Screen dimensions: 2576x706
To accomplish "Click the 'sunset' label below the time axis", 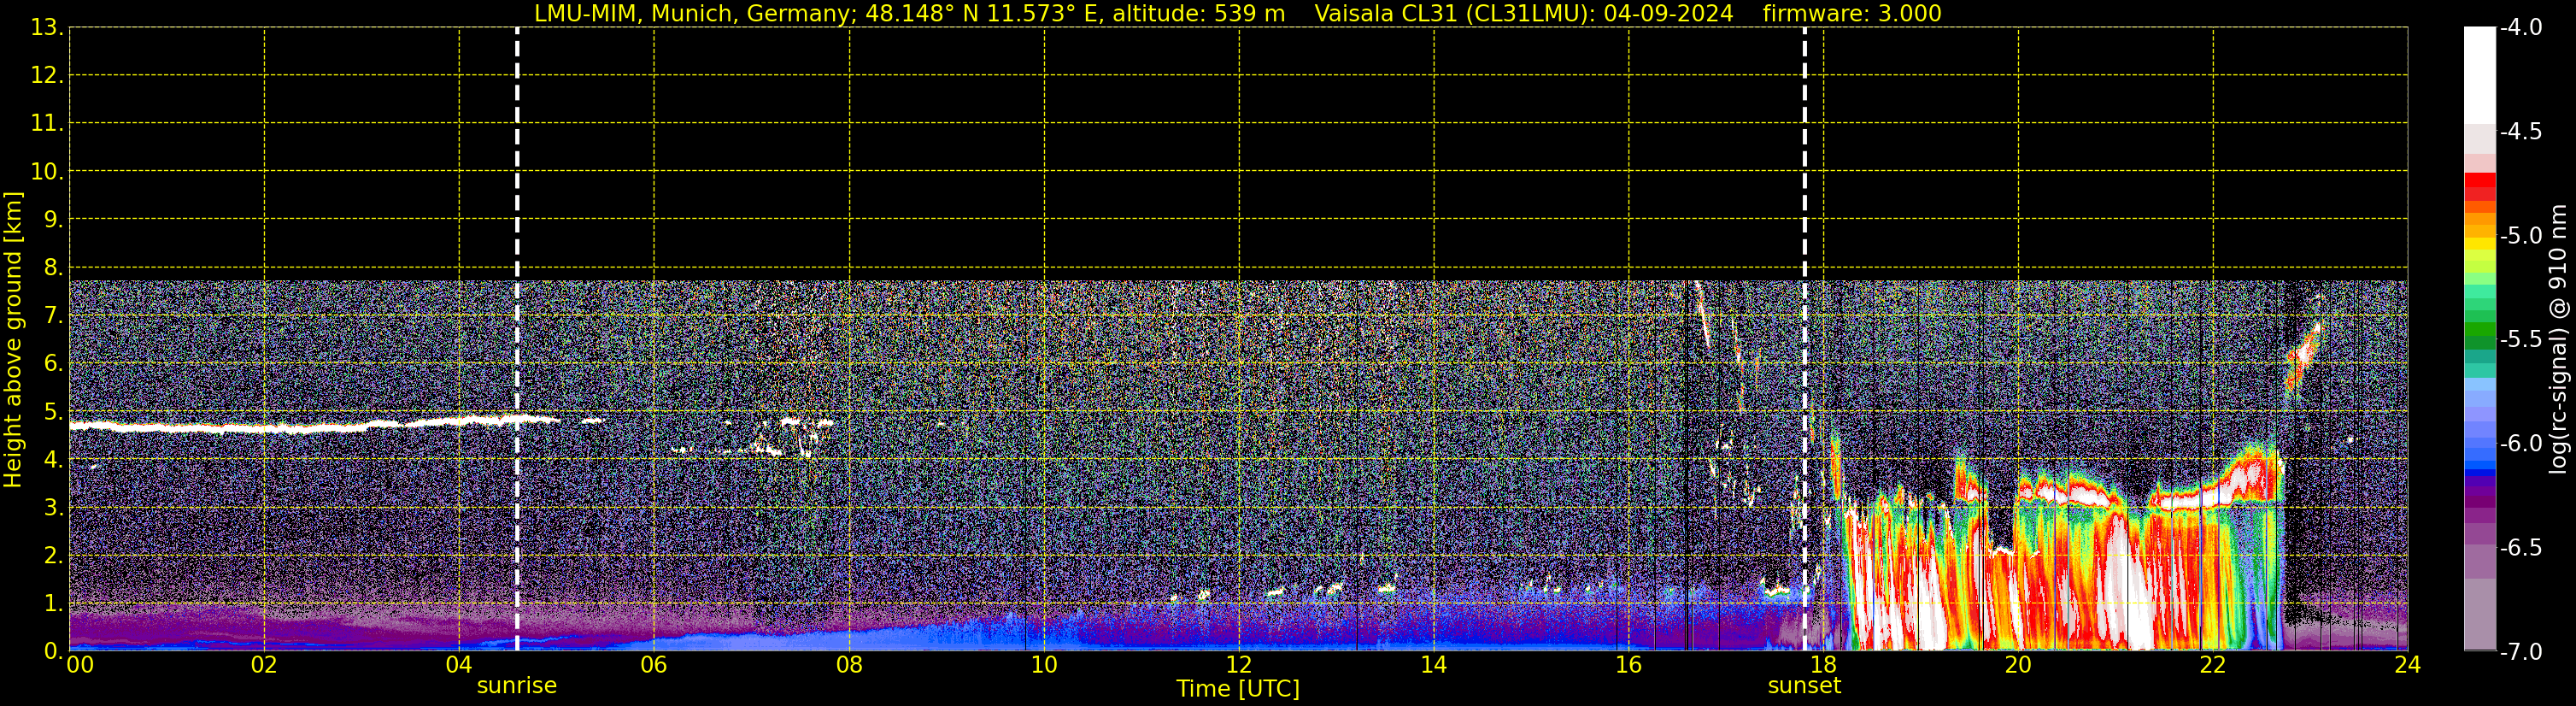I will point(1804,686).
